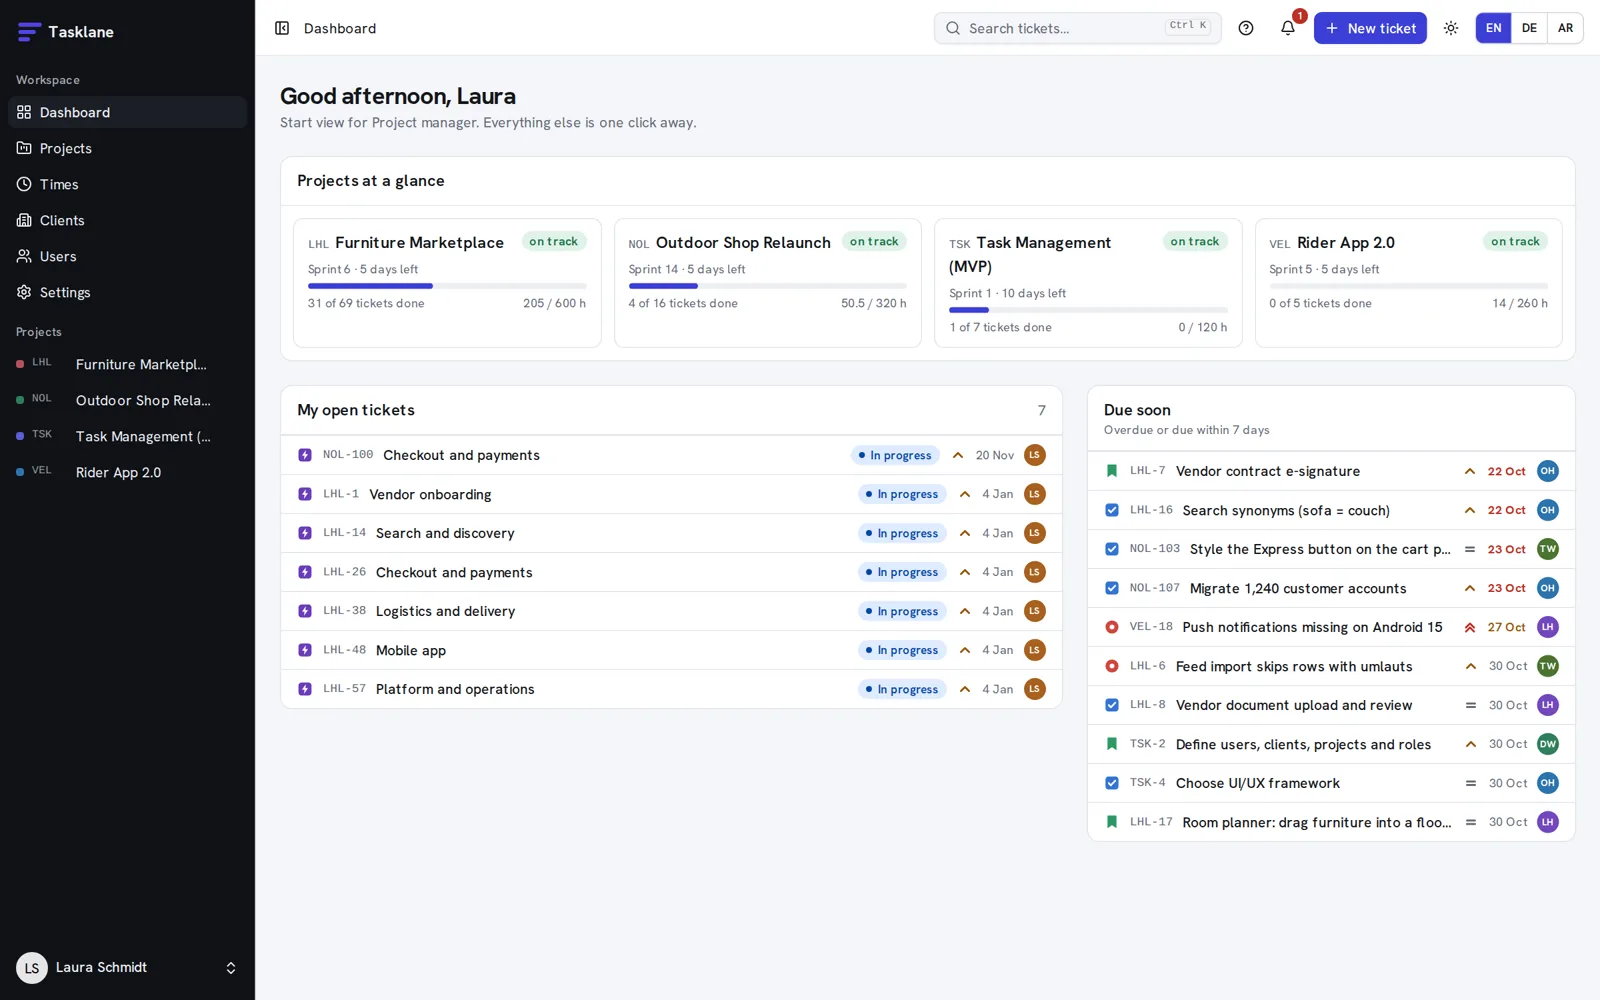Click the Projects folder icon in sidebar

(24, 148)
